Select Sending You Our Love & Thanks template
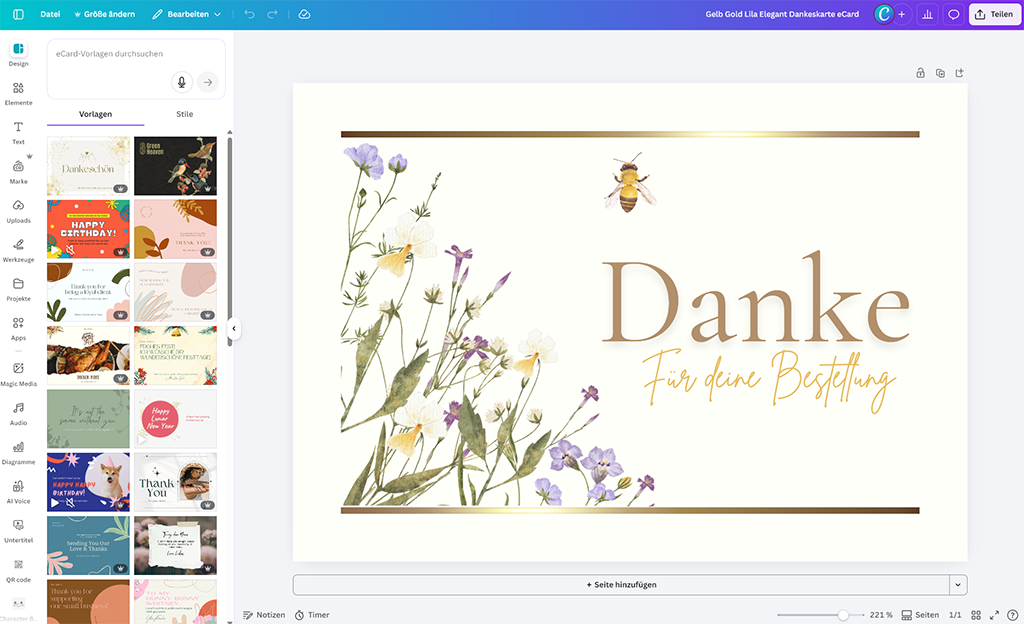Viewport: 1024px width, 624px height. [x=88, y=546]
